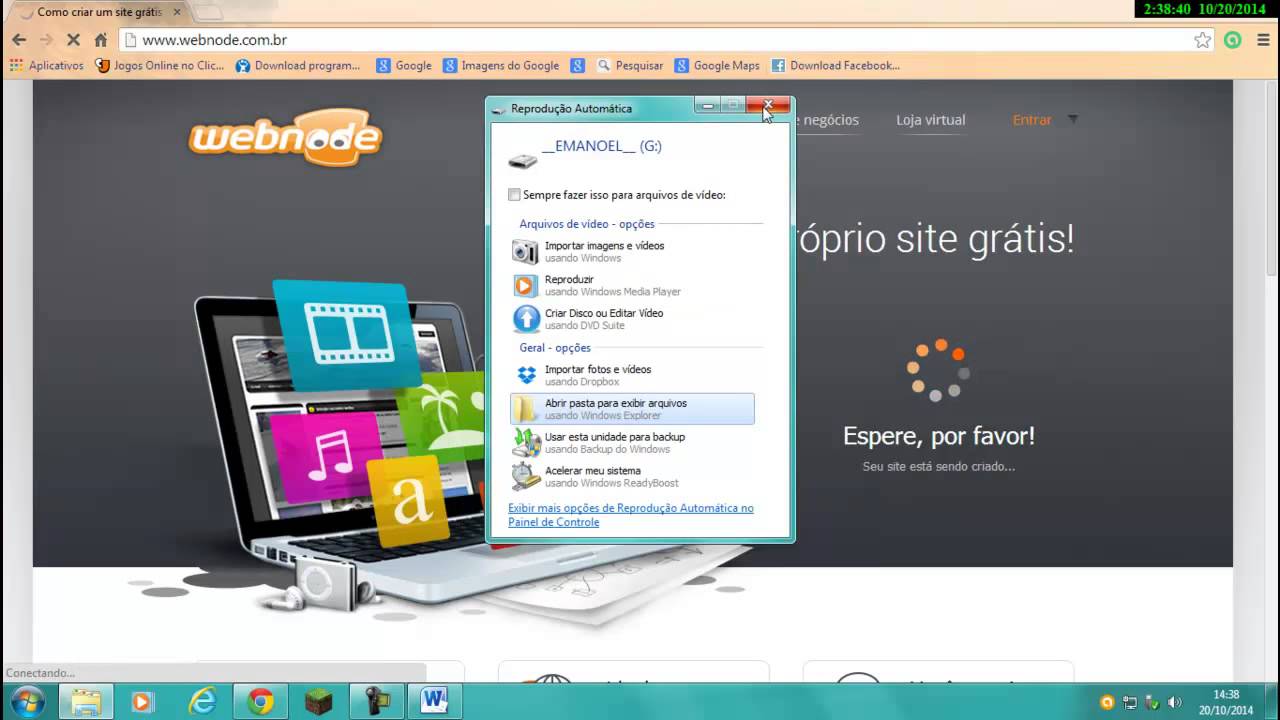This screenshot has height=720, width=1280.
Task: Click volume speaker tray icon
Action: click(1175, 702)
